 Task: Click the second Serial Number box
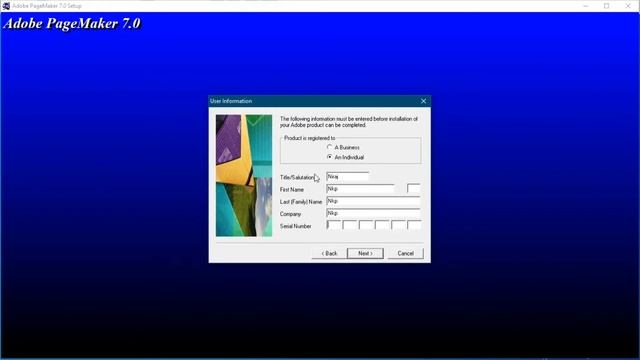point(350,225)
